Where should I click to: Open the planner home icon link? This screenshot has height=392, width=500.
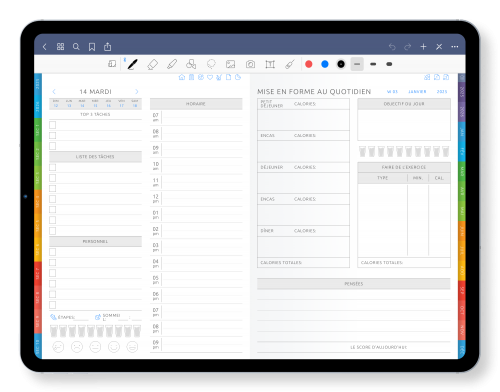[x=182, y=77]
